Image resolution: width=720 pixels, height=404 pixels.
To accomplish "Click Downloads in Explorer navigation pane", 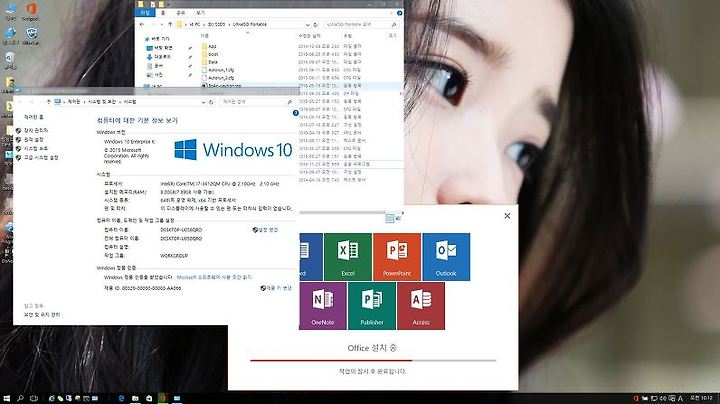I will [x=159, y=57].
